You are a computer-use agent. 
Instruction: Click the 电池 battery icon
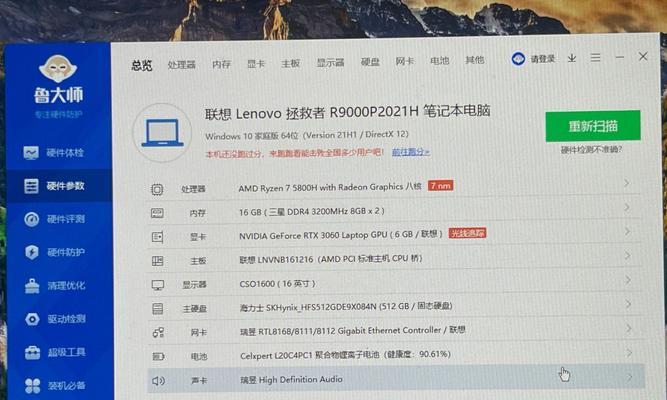(x=158, y=356)
